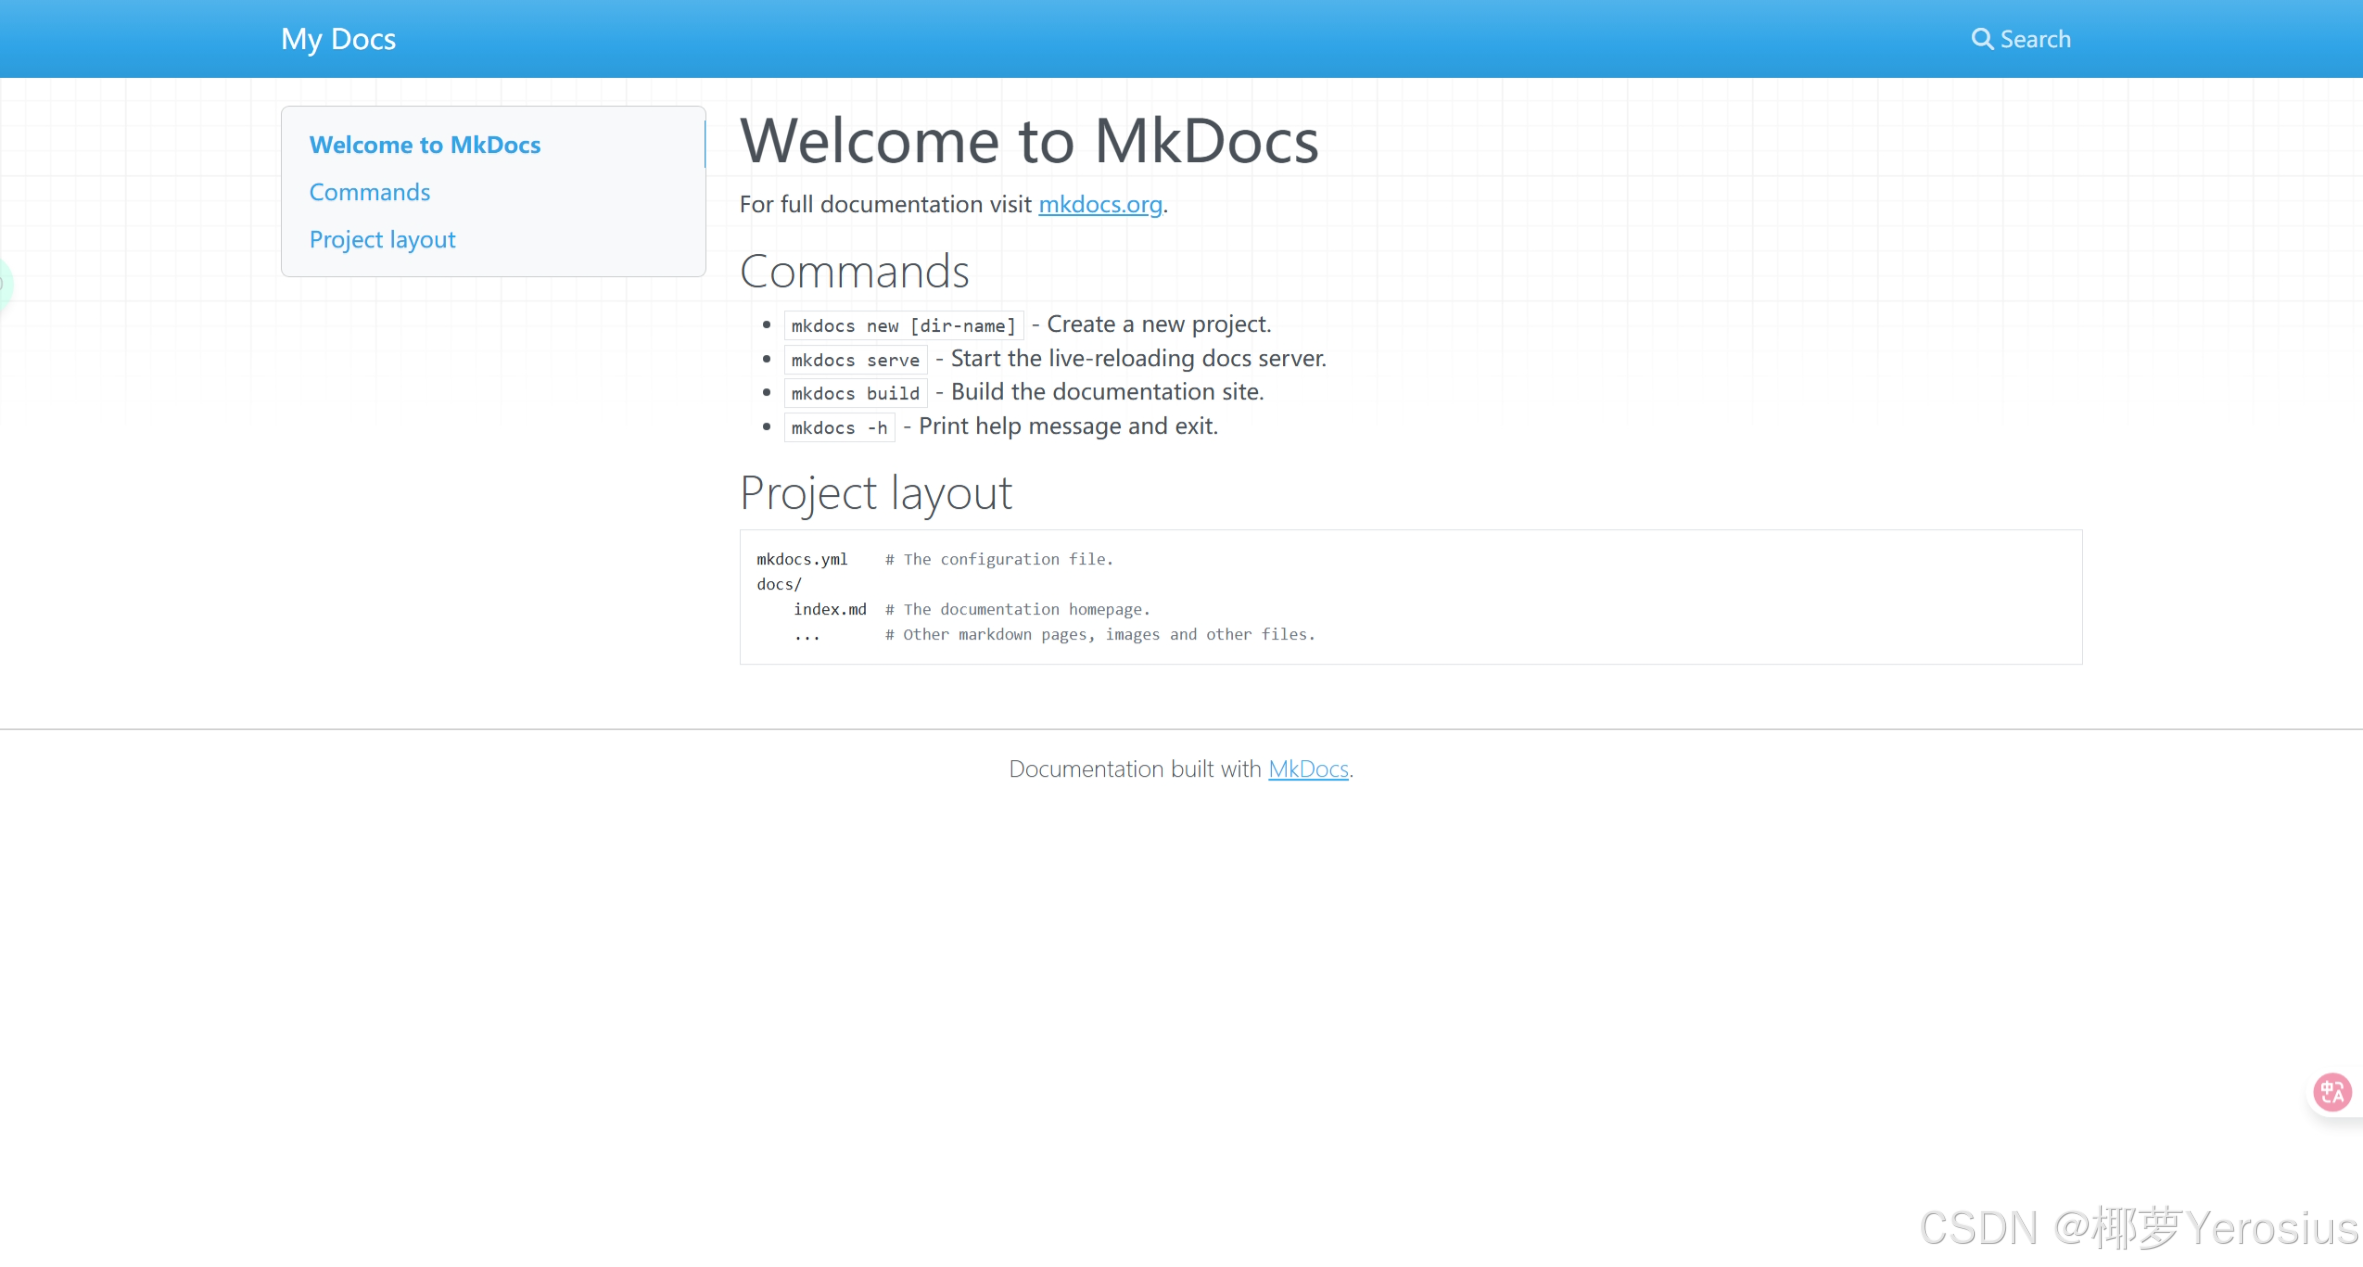This screenshot has width=2363, height=1267.
Task: Open the MkDocs footer link
Action: (x=1307, y=769)
